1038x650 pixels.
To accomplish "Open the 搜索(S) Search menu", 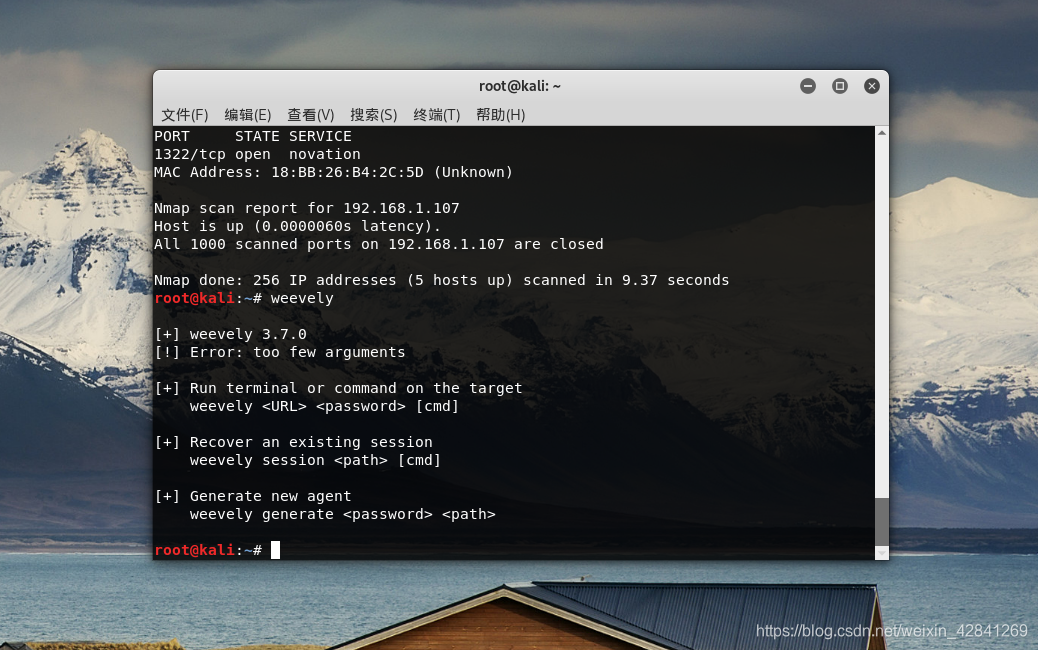I will pyautogui.click(x=373, y=115).
